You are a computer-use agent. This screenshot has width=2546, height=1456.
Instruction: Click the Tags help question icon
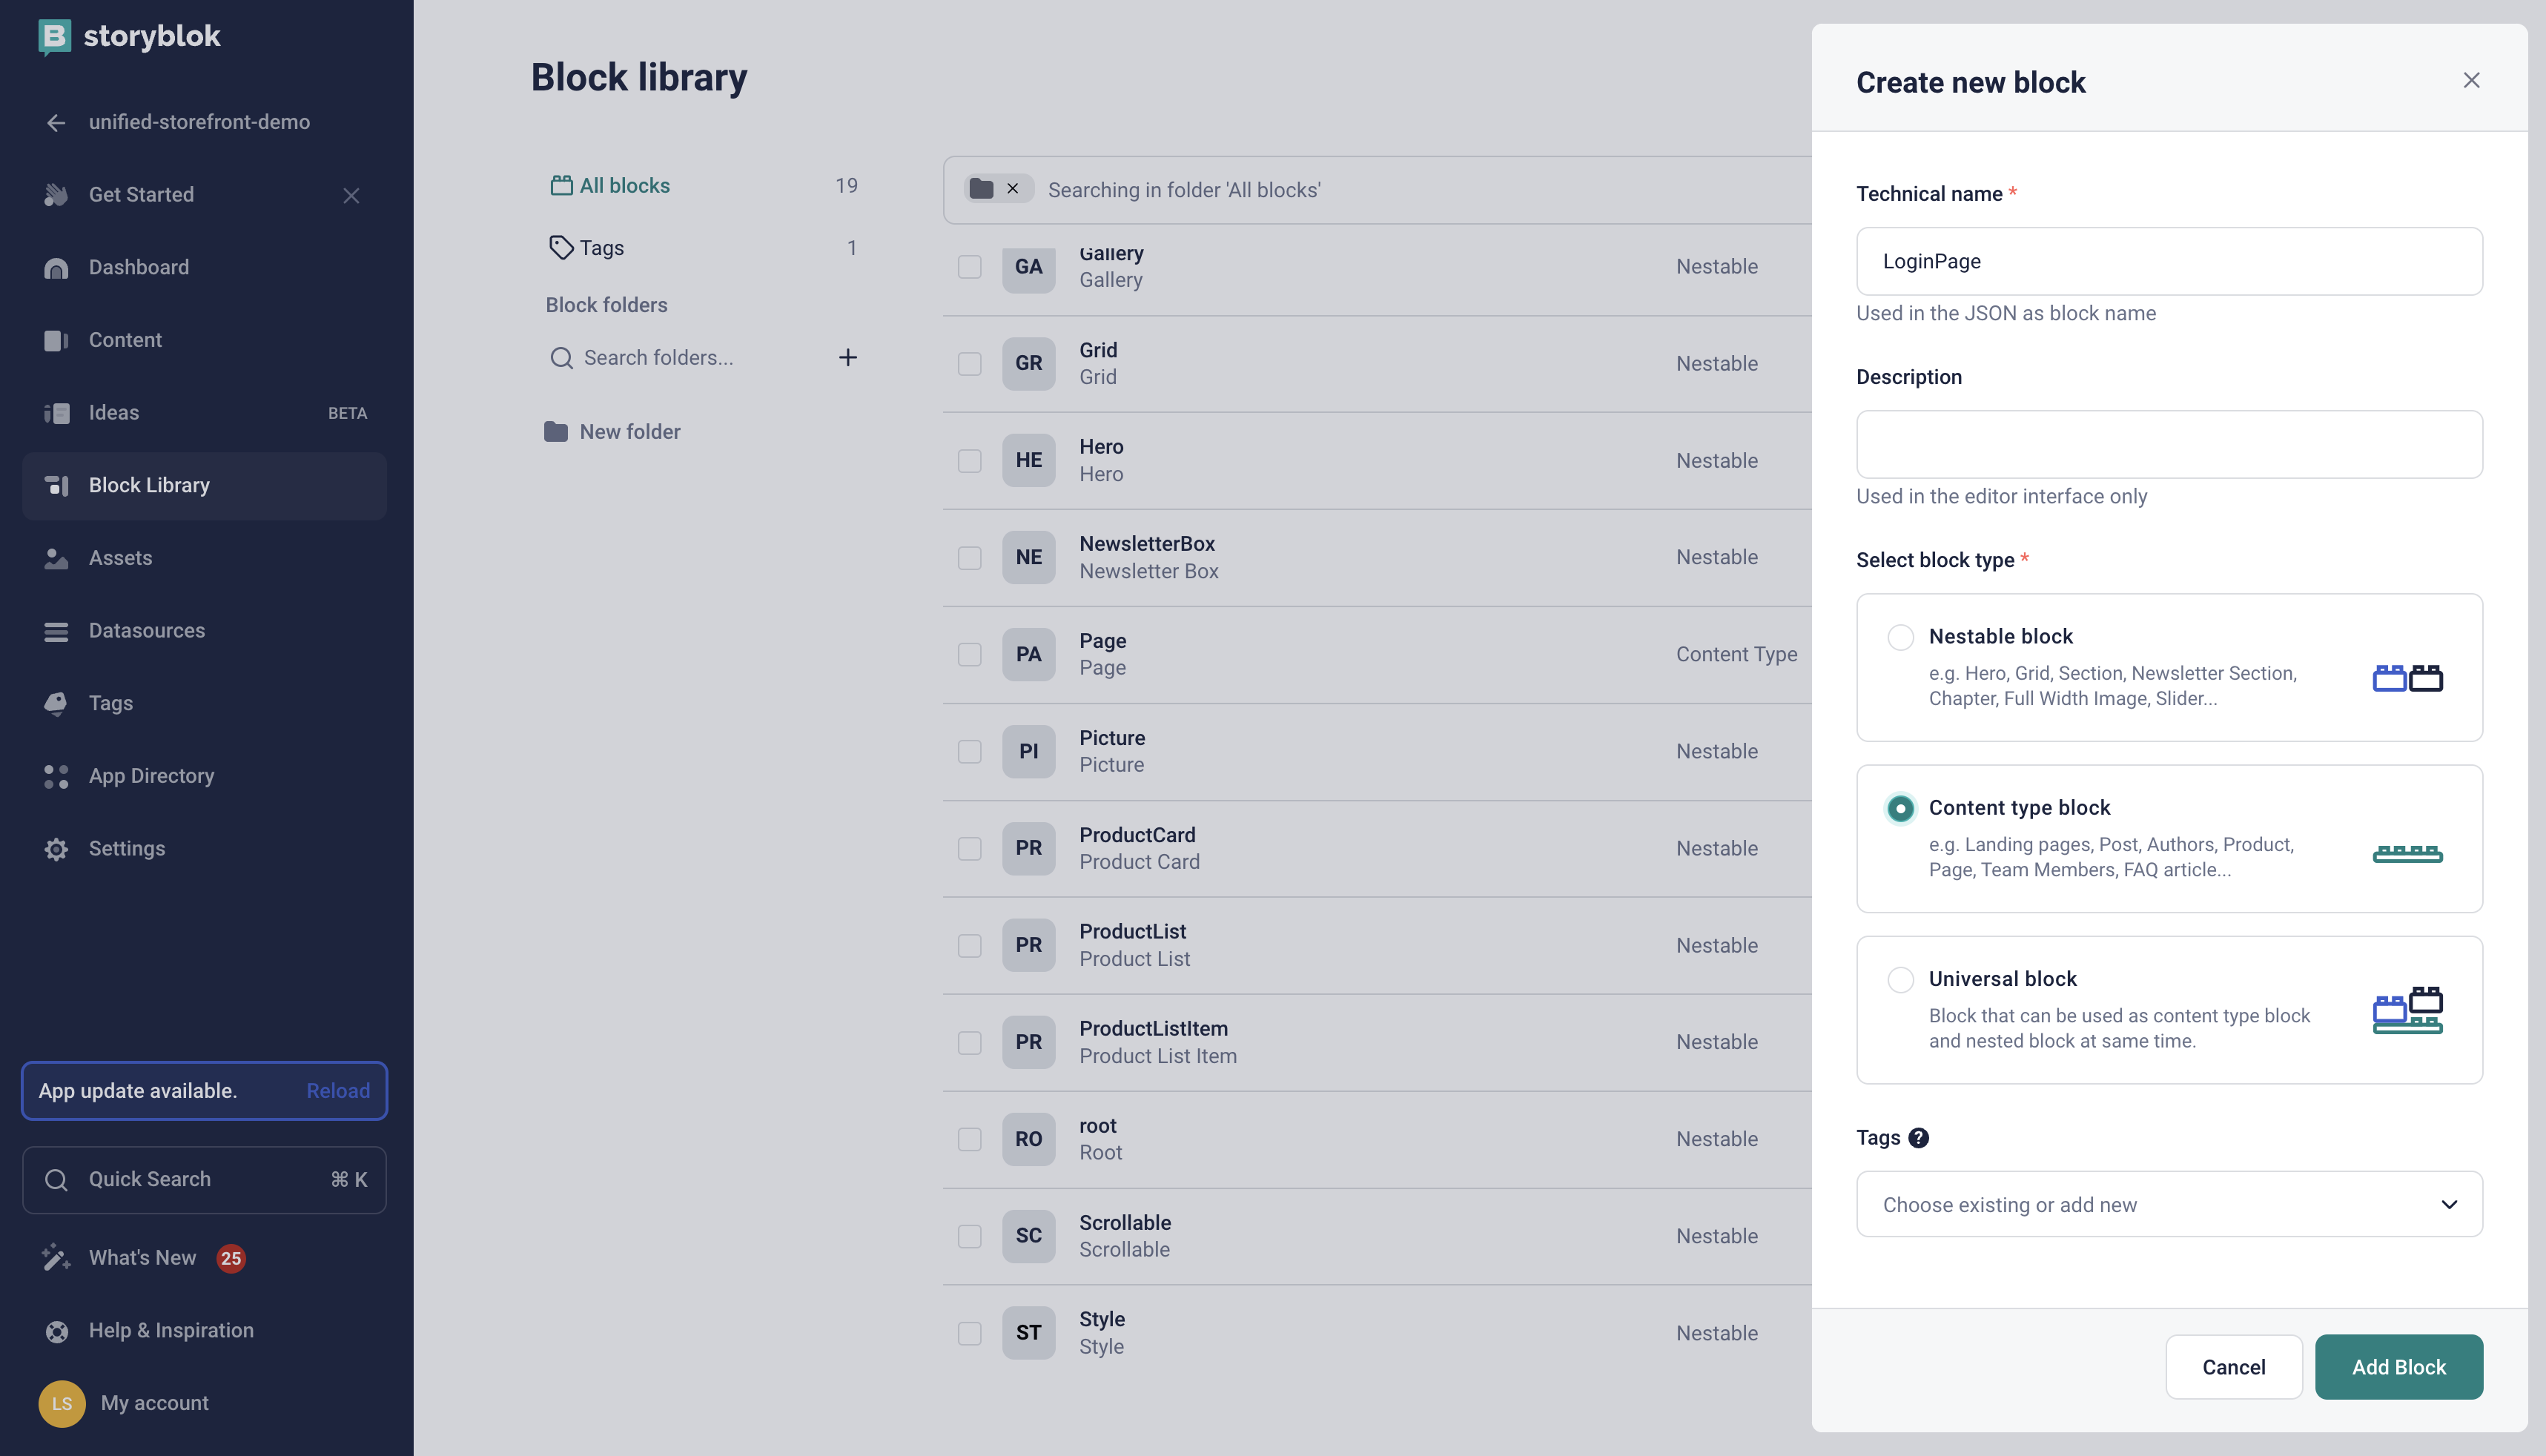click(x=1918, y=1138)
